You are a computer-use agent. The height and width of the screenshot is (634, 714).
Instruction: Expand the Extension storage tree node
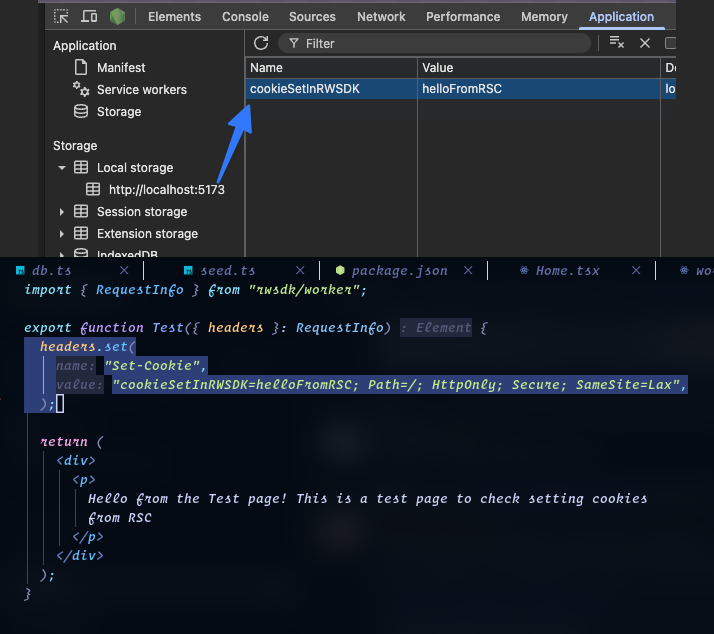pyautogui.click(x=62, y=234)
